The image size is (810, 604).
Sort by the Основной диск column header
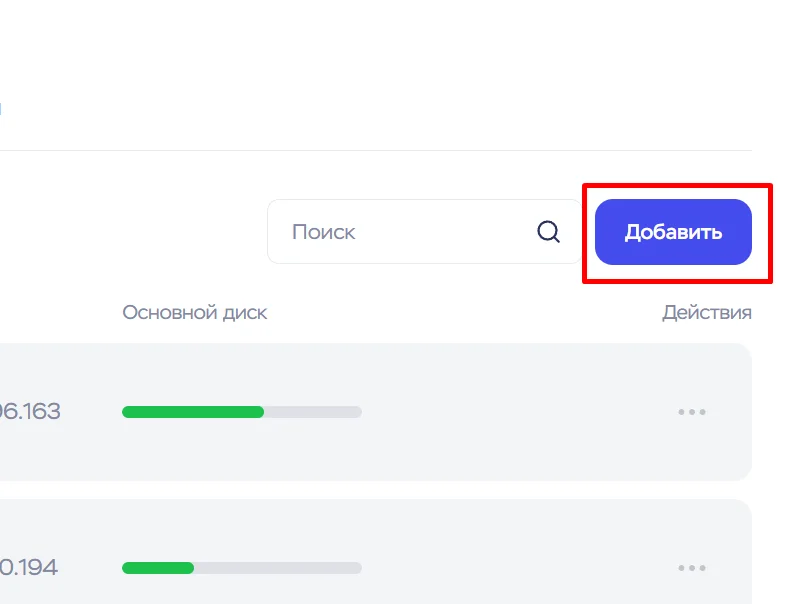click(x=195, y=313)
